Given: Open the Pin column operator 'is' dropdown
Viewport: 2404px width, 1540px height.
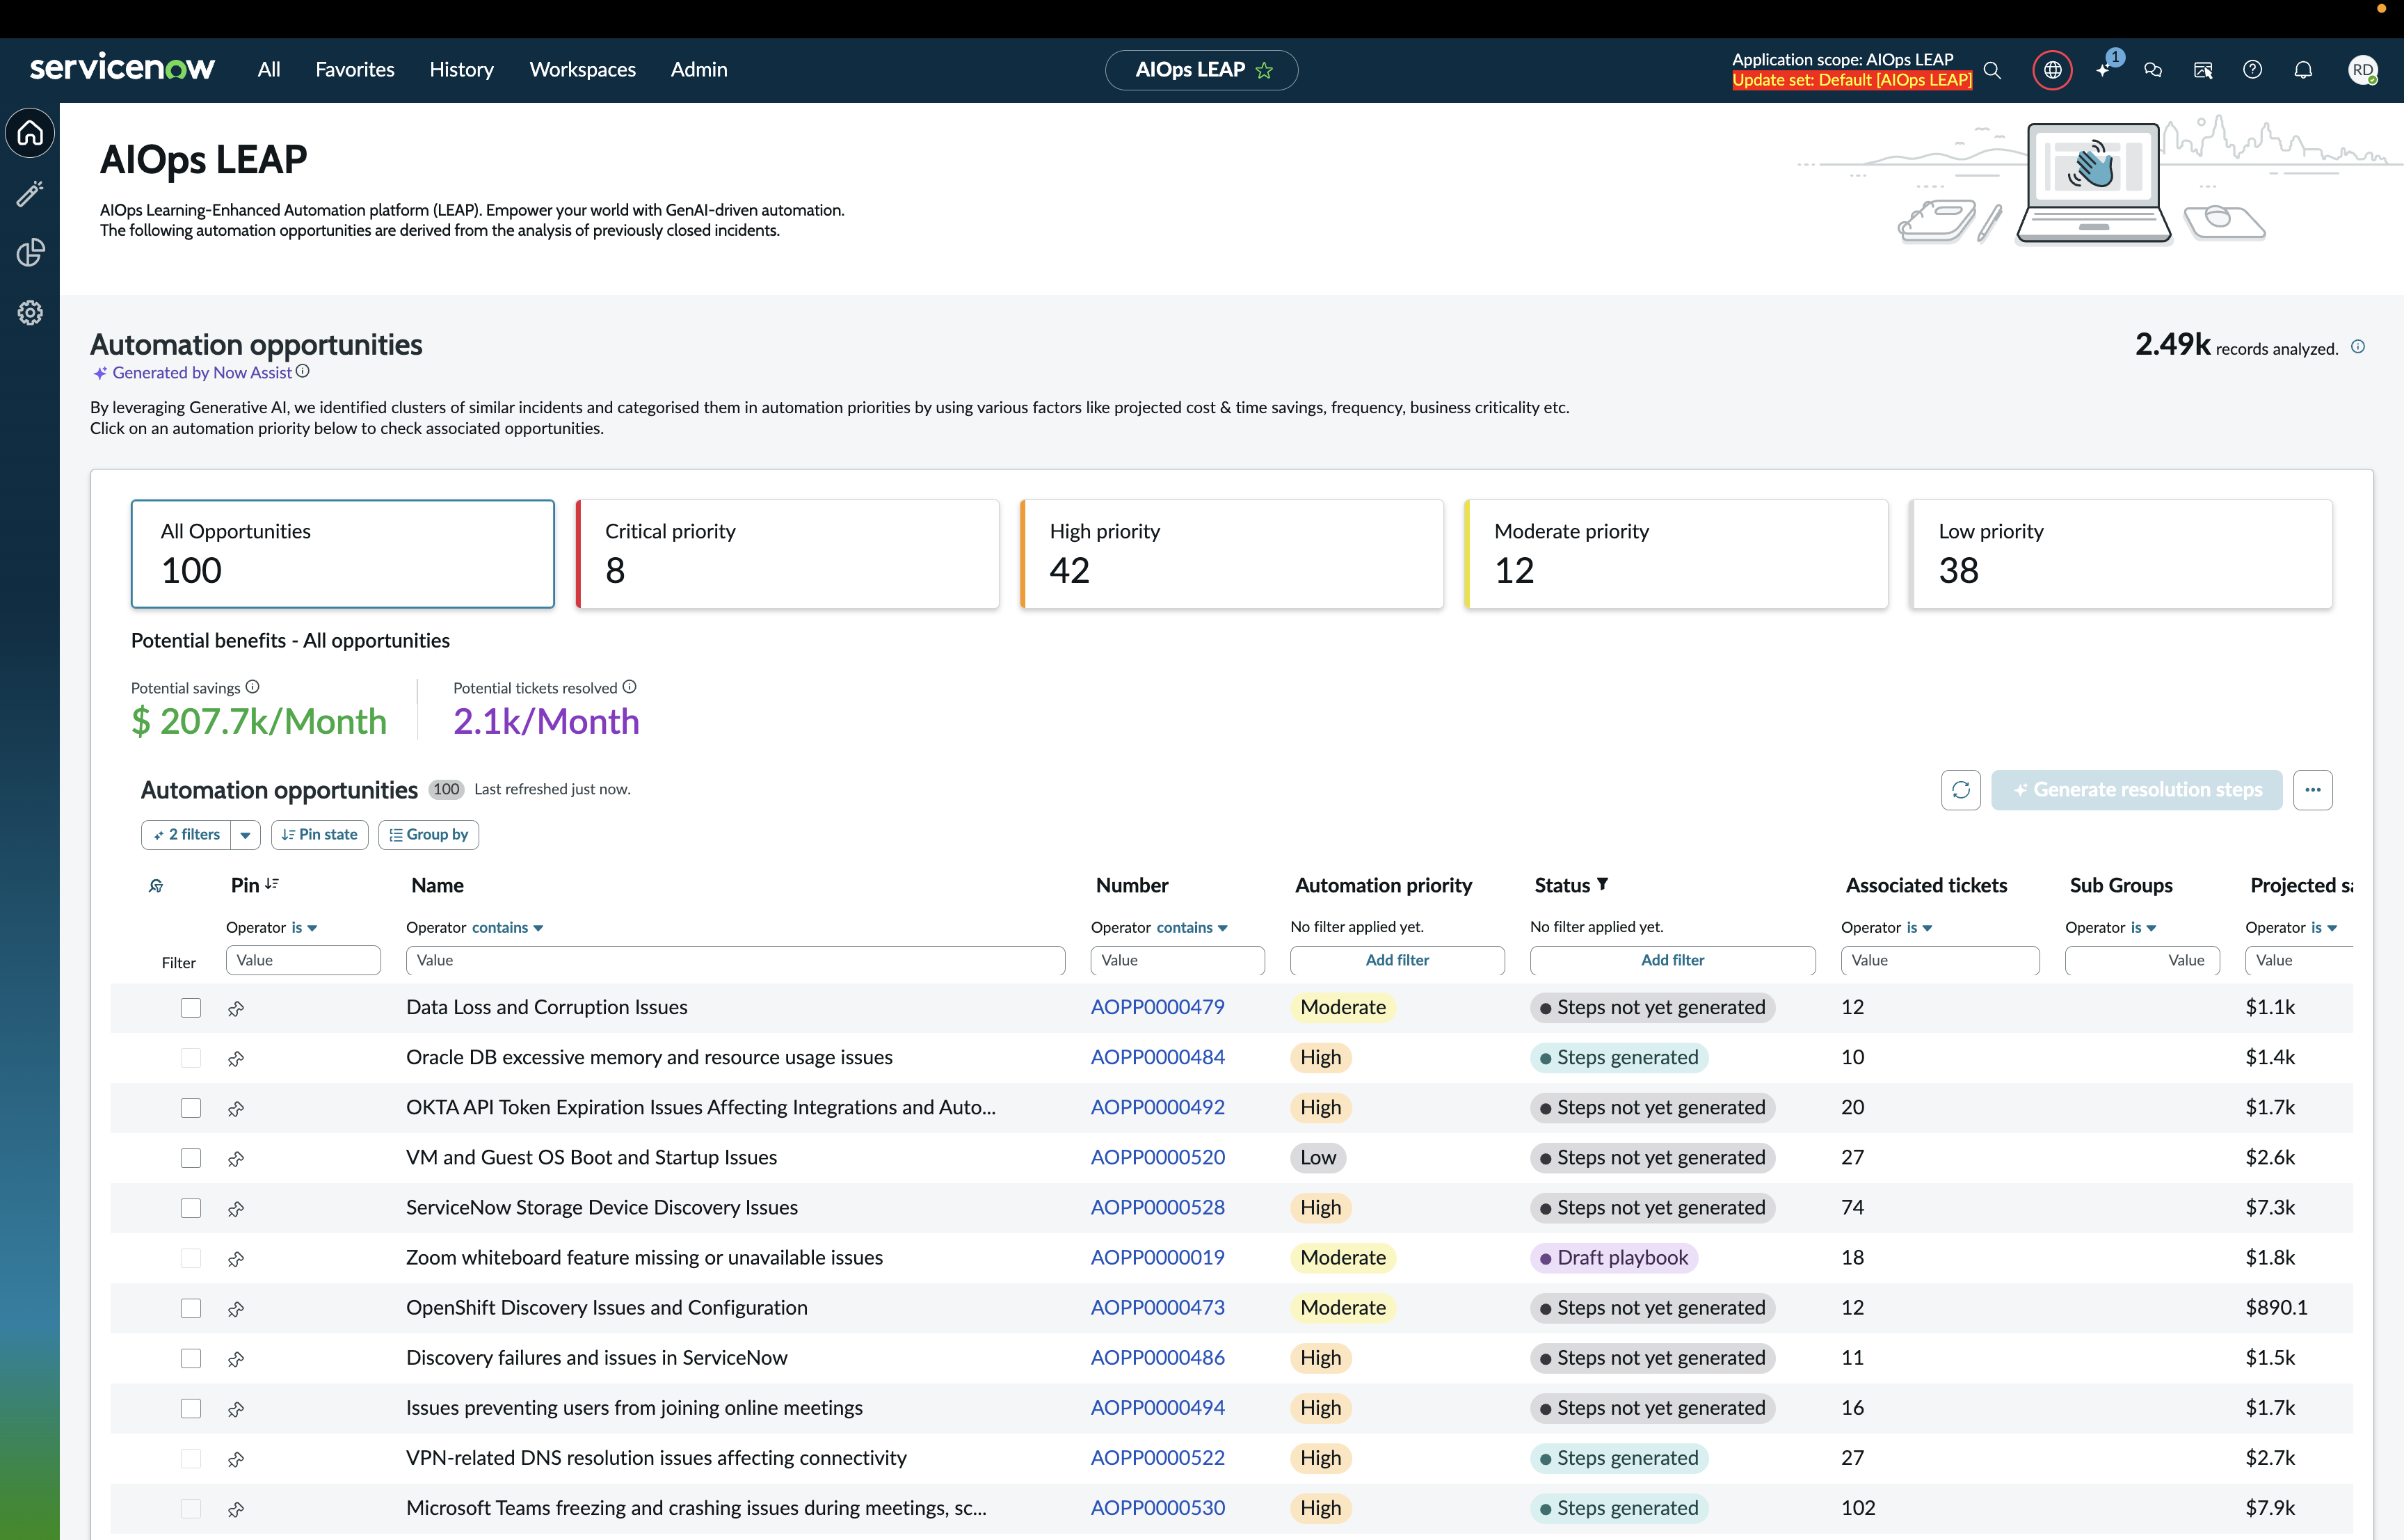Looking at the screenshot, I should (304, 928).
